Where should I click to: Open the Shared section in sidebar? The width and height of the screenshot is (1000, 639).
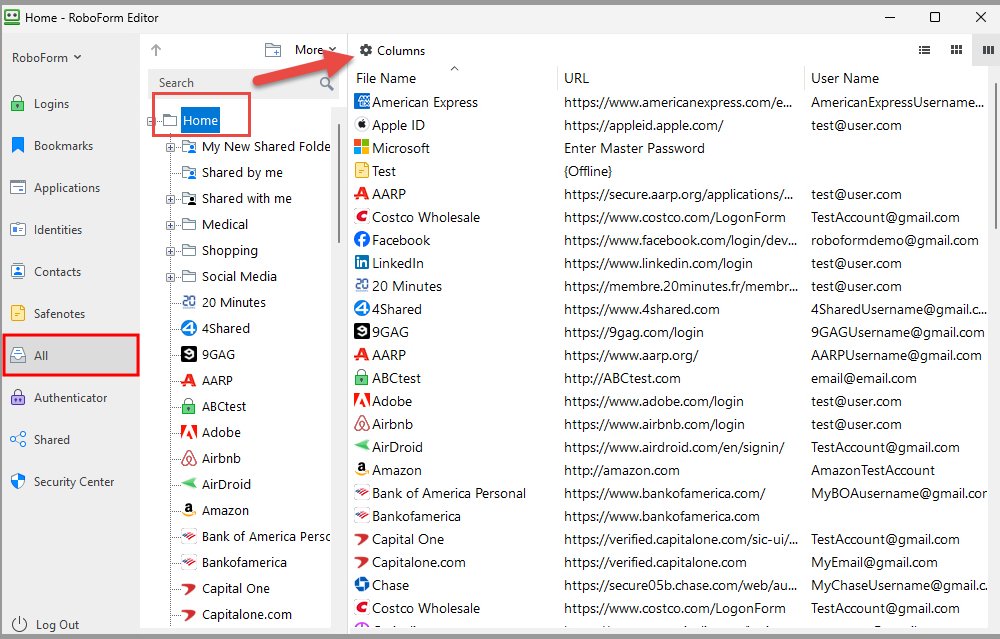pos(40,439)
